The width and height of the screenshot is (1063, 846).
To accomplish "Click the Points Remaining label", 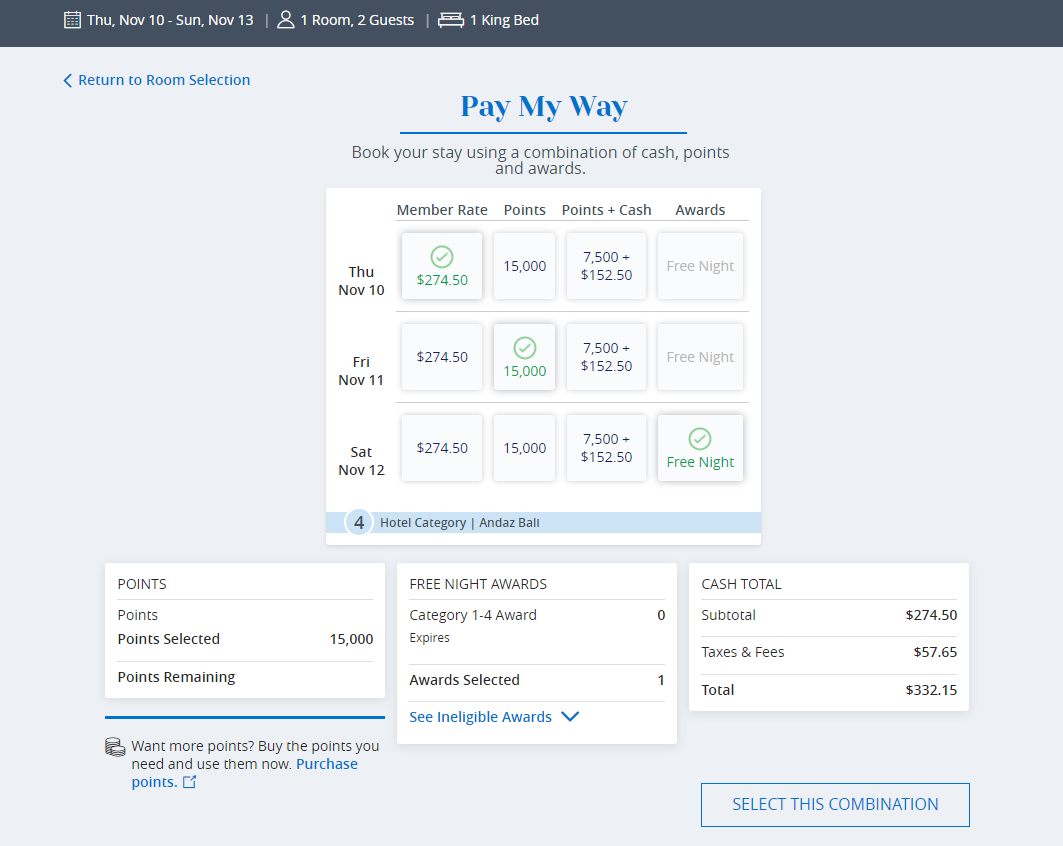I will pyautogui.click(x=176, y=677).
